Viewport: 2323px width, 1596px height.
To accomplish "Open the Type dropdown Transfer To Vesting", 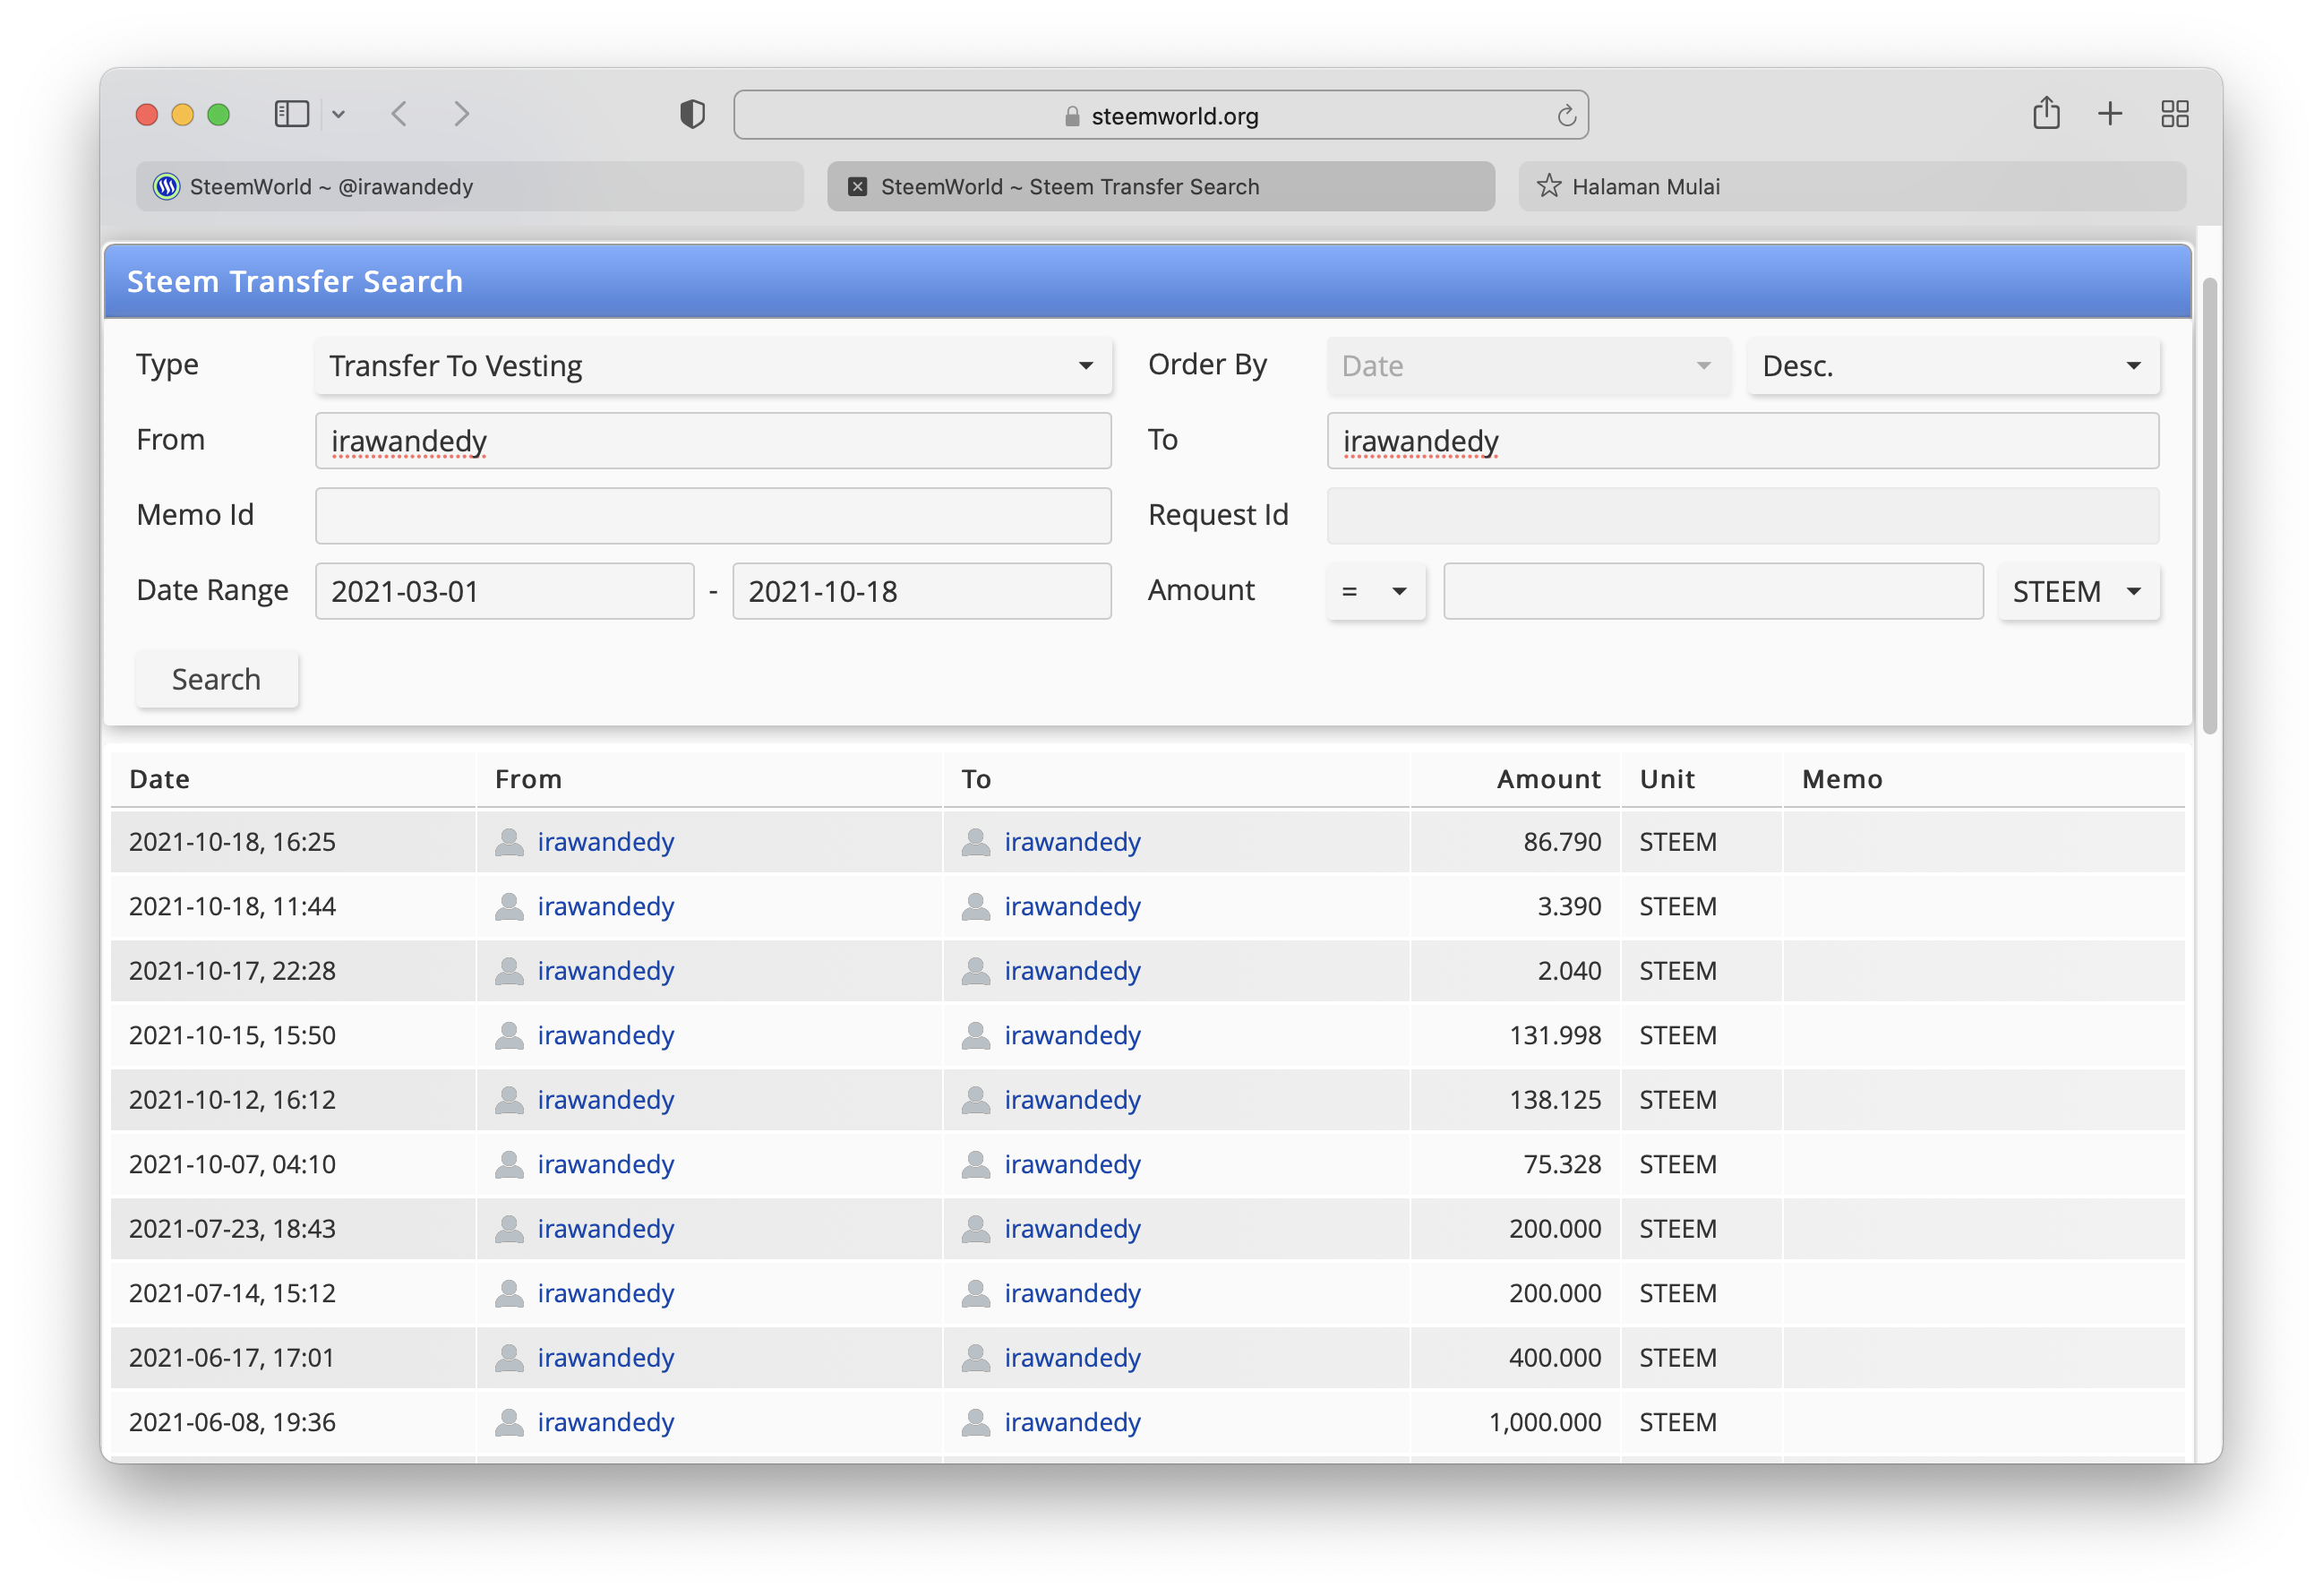I will click(x=713, y=366).
